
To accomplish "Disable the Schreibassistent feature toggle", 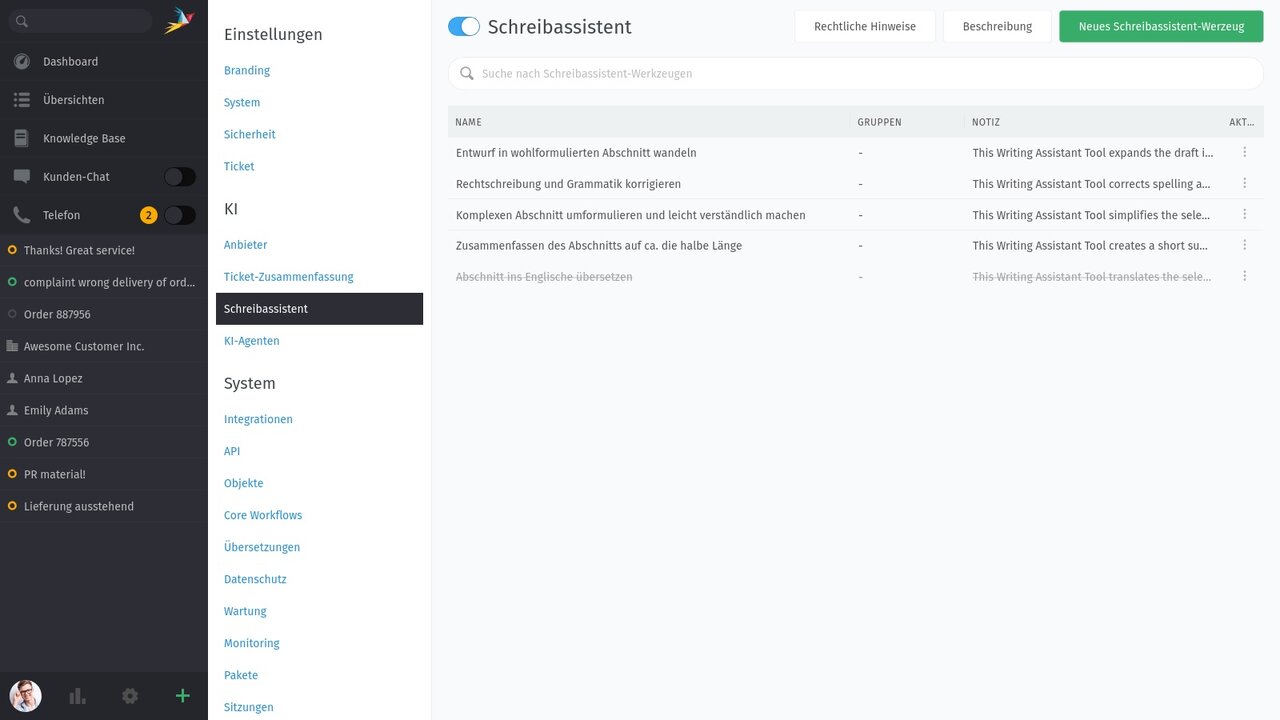I will [x=463, y=27].
